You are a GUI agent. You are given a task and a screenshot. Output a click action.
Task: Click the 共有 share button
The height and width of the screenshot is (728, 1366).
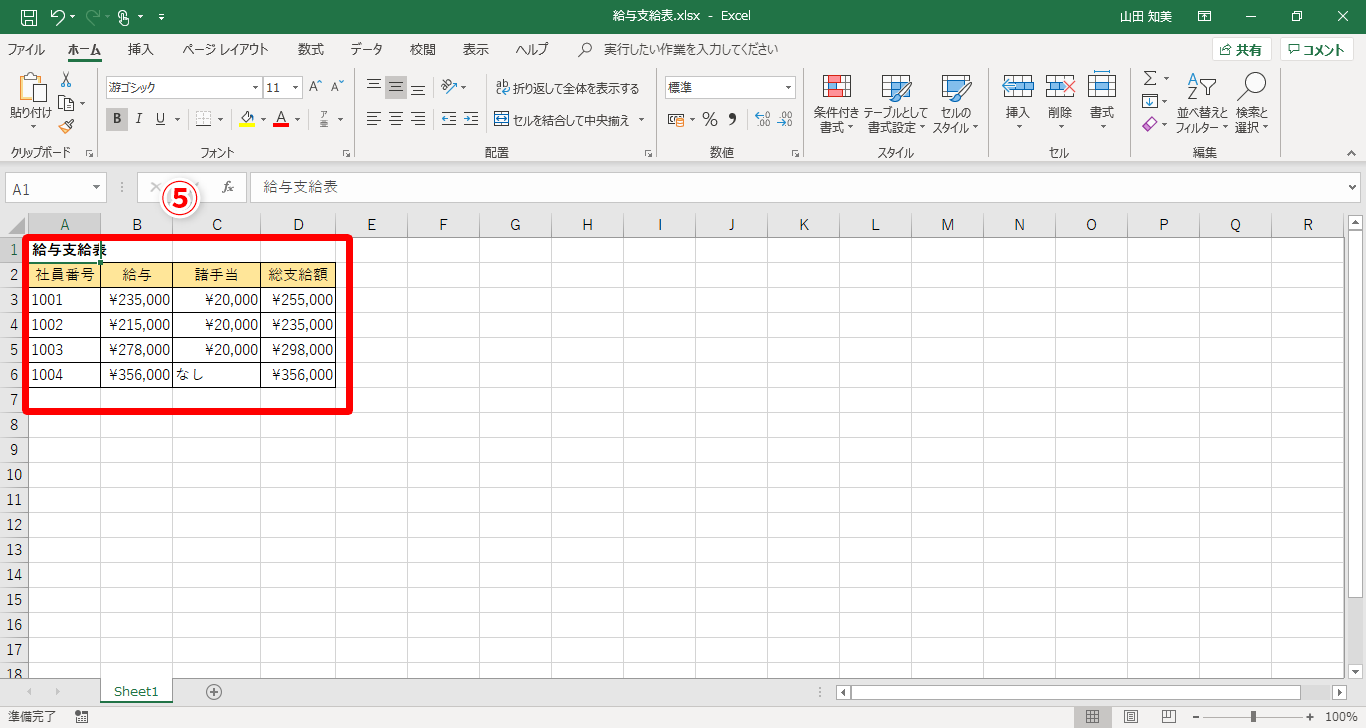tap(1242, 50)
